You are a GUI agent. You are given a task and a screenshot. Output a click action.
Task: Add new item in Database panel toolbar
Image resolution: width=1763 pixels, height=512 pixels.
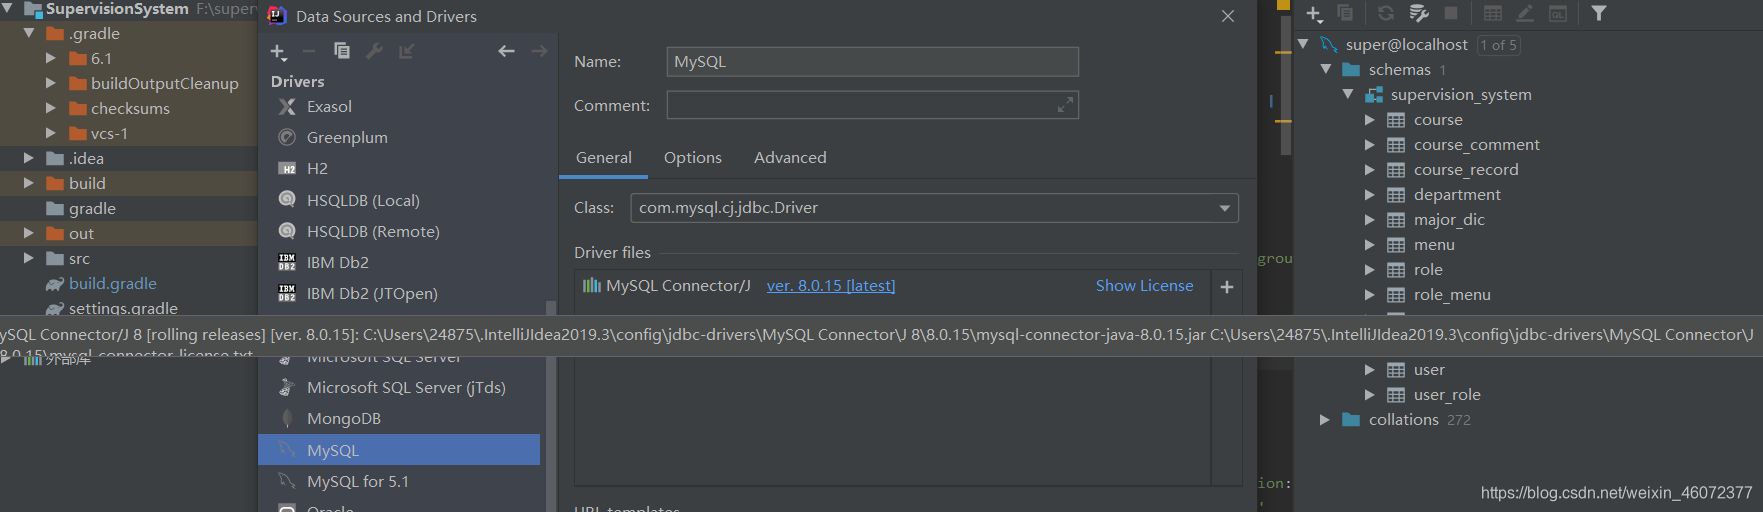[x=1315, y=14]
